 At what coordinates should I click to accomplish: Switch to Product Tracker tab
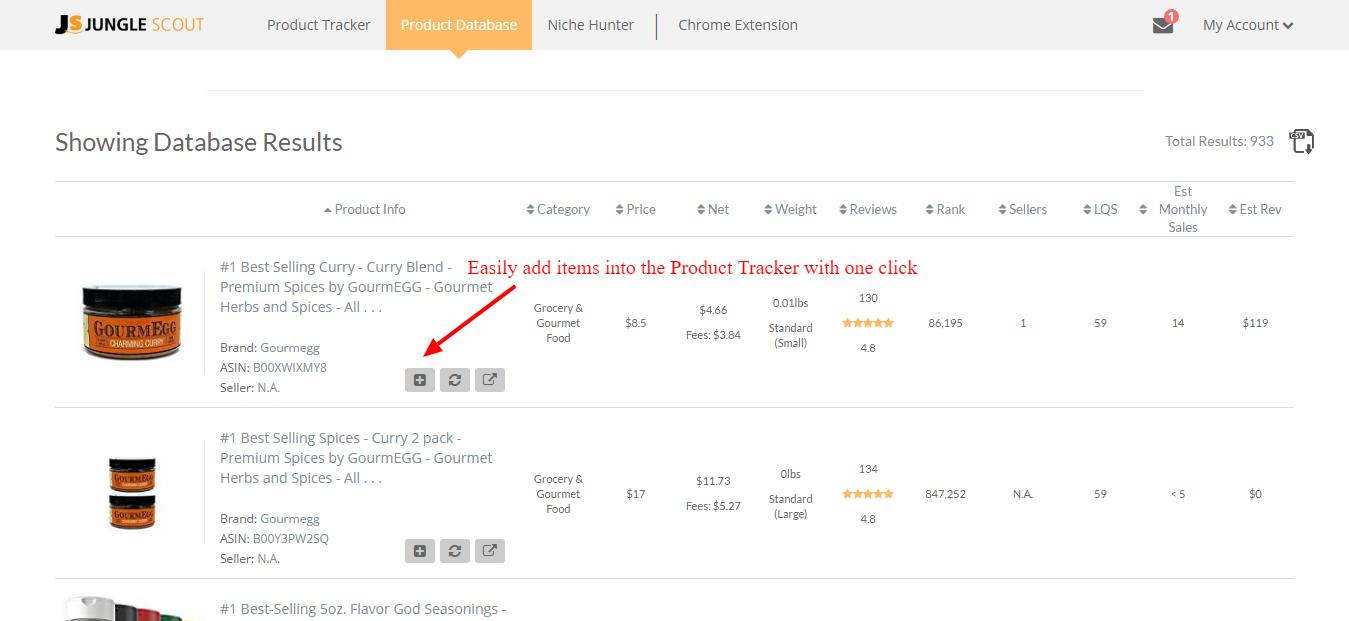pos(319,25)
